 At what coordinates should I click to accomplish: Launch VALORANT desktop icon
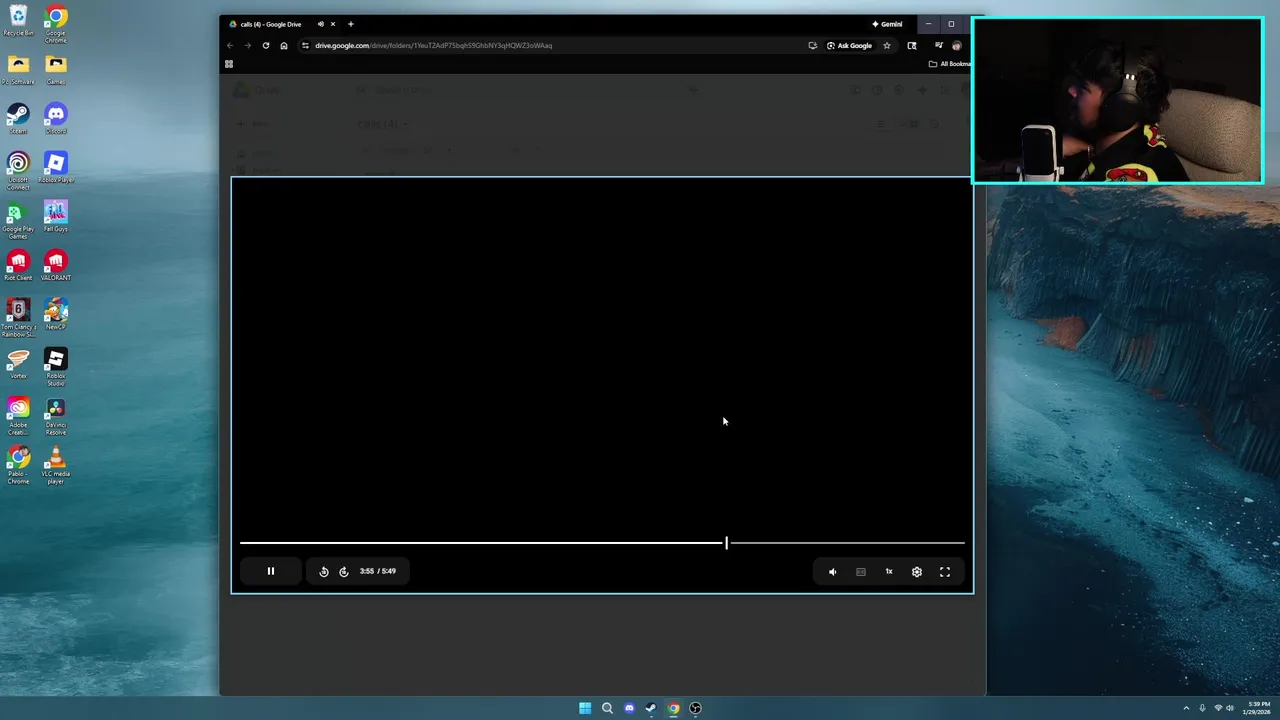pos(56,266)
